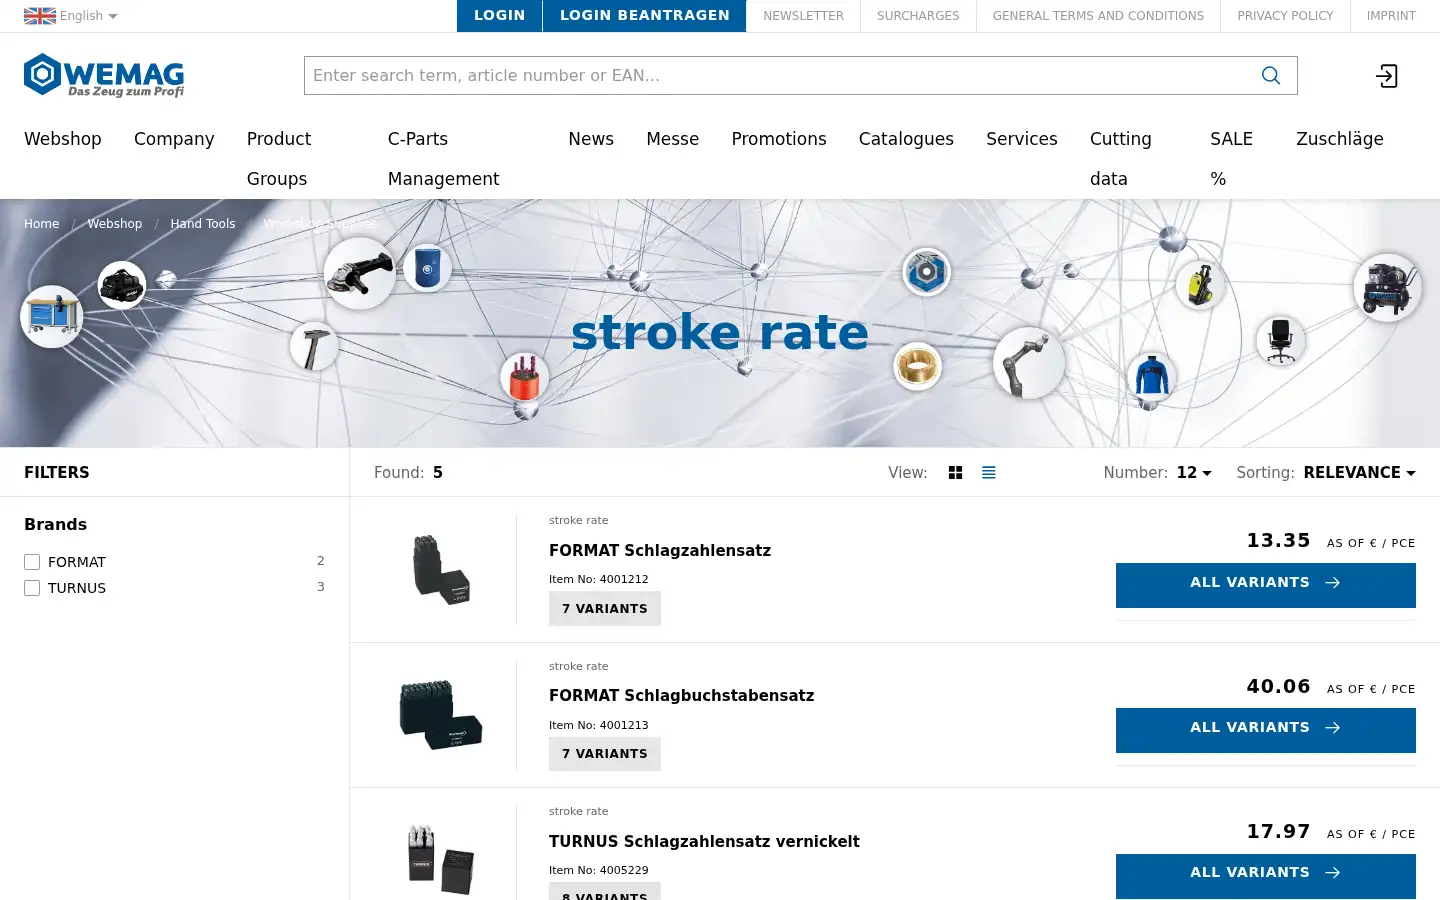Click ALL VARIANTS for FORMAT Schlagbuchstabensatz
The height and width of the screenshot is (900, 1440).
[1266, 730]
